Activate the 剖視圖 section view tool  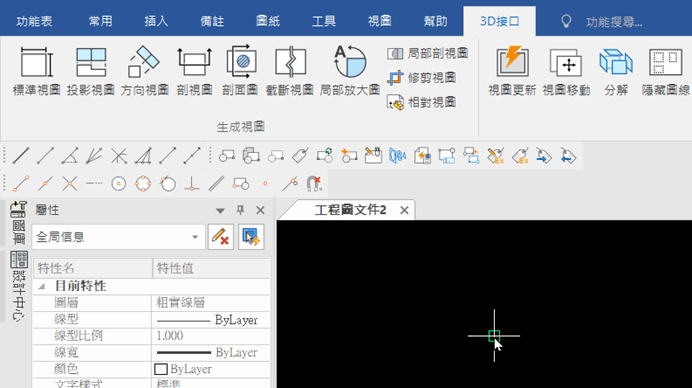point(195,71)
